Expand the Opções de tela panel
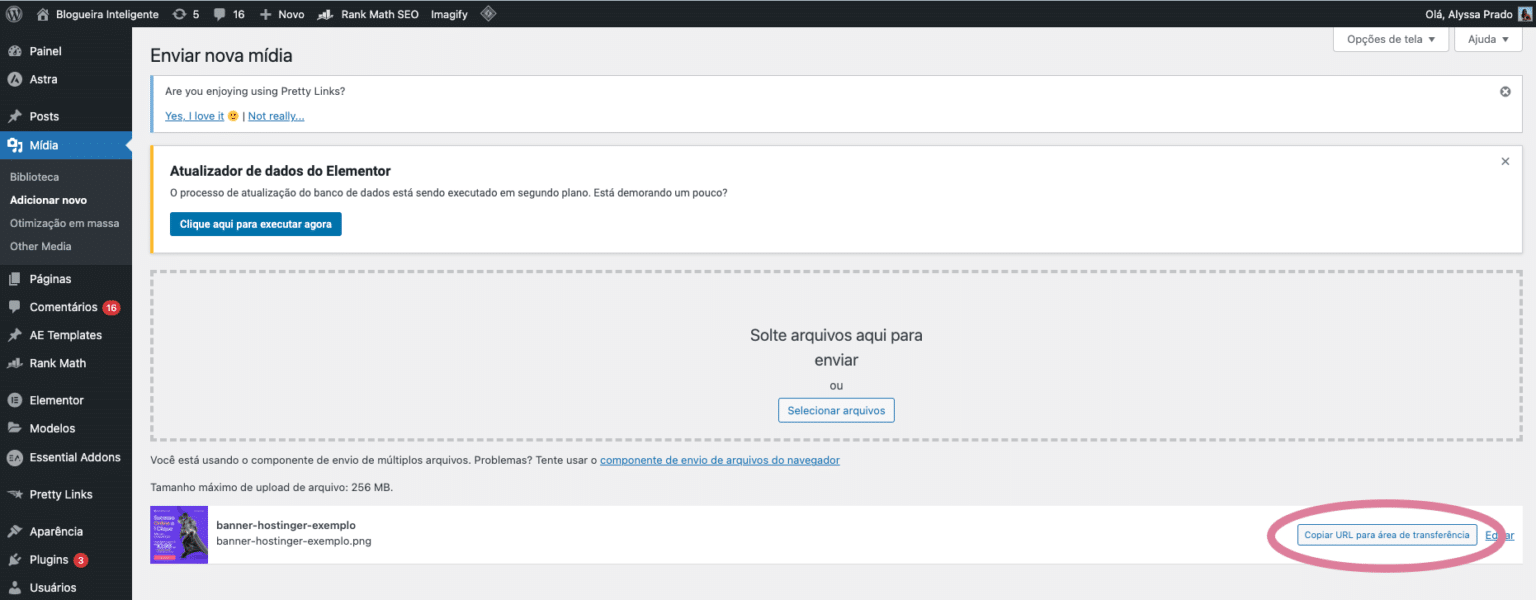Viewport: 1536px width, 600px height. click(1390, 38)
